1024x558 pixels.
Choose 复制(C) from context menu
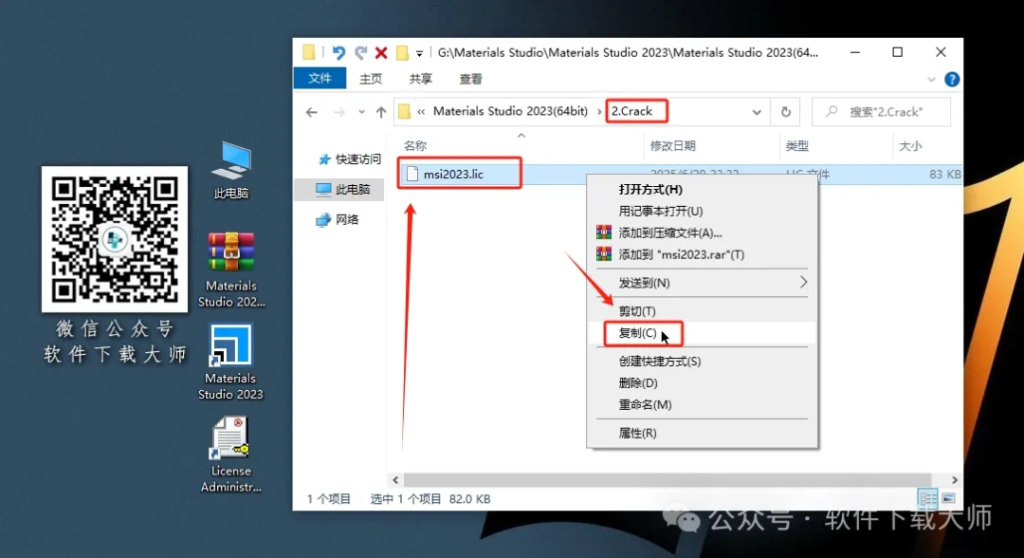[702, 333]
